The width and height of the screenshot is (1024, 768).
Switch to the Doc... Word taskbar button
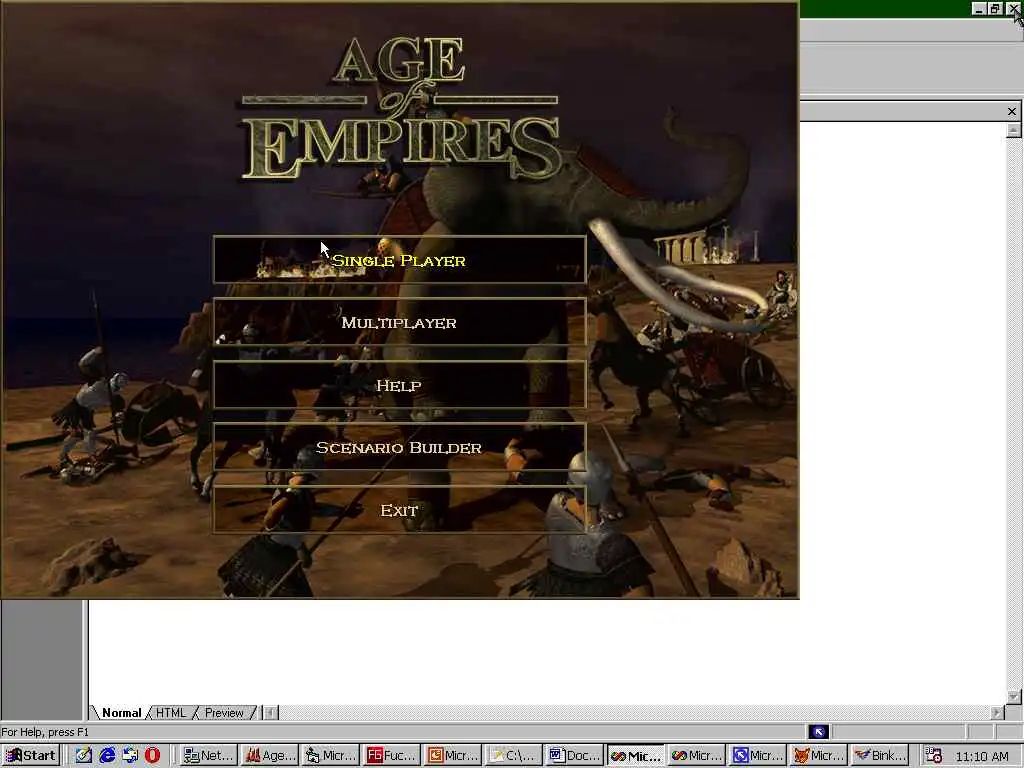point(573,756)
